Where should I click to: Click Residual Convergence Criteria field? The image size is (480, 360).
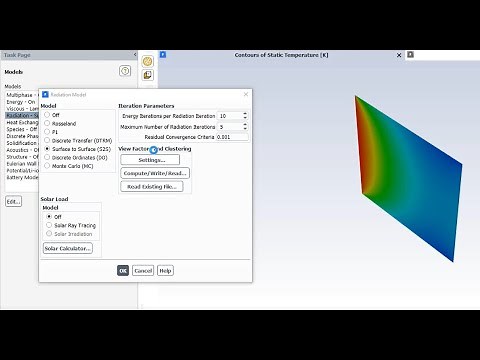click(x=232, y=137)
